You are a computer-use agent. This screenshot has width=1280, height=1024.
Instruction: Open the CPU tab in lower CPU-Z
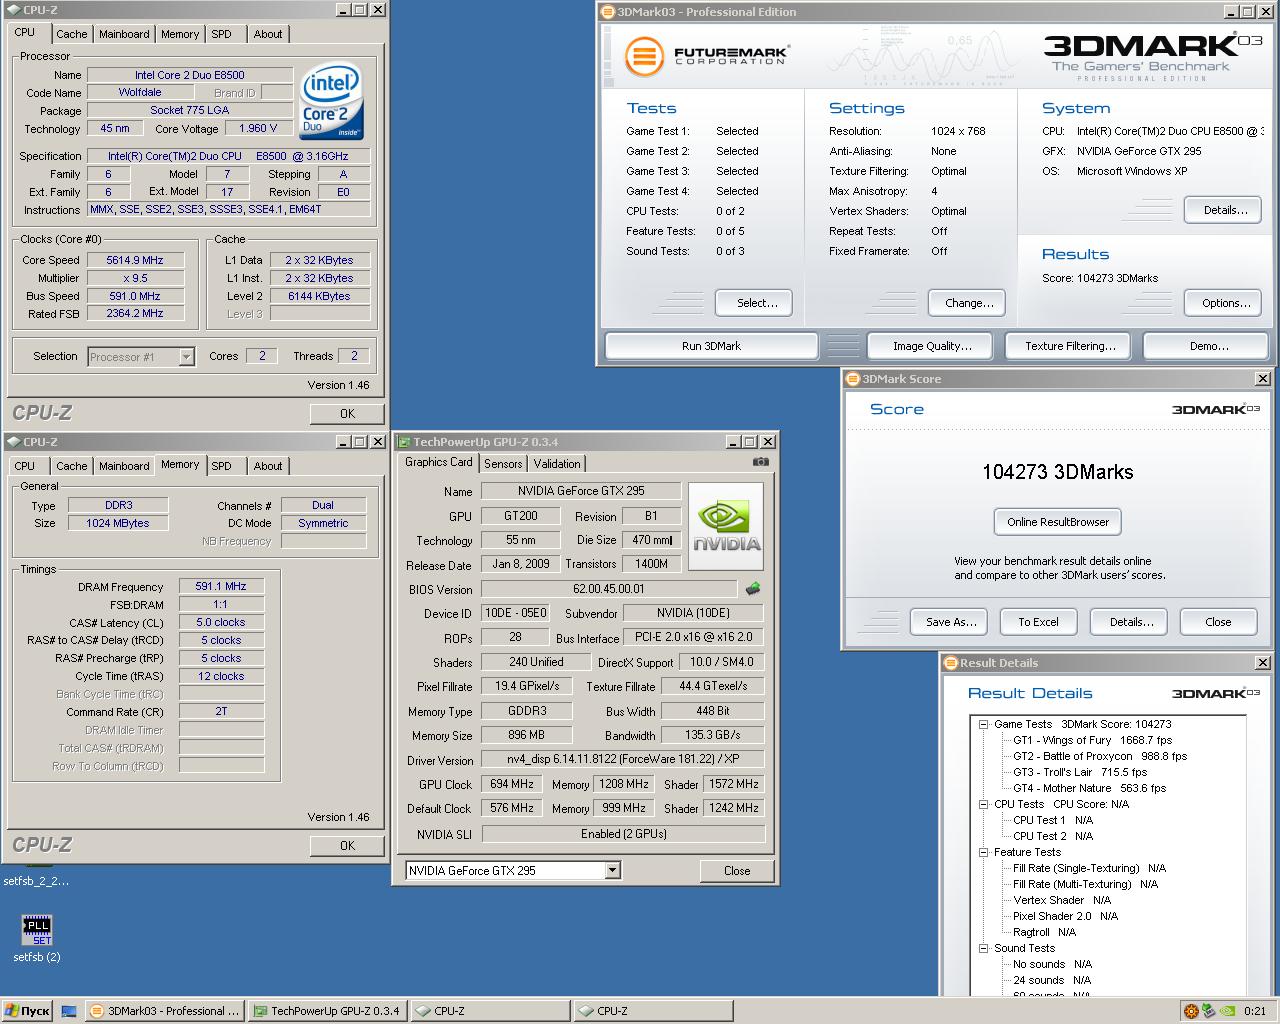[25, 466]
